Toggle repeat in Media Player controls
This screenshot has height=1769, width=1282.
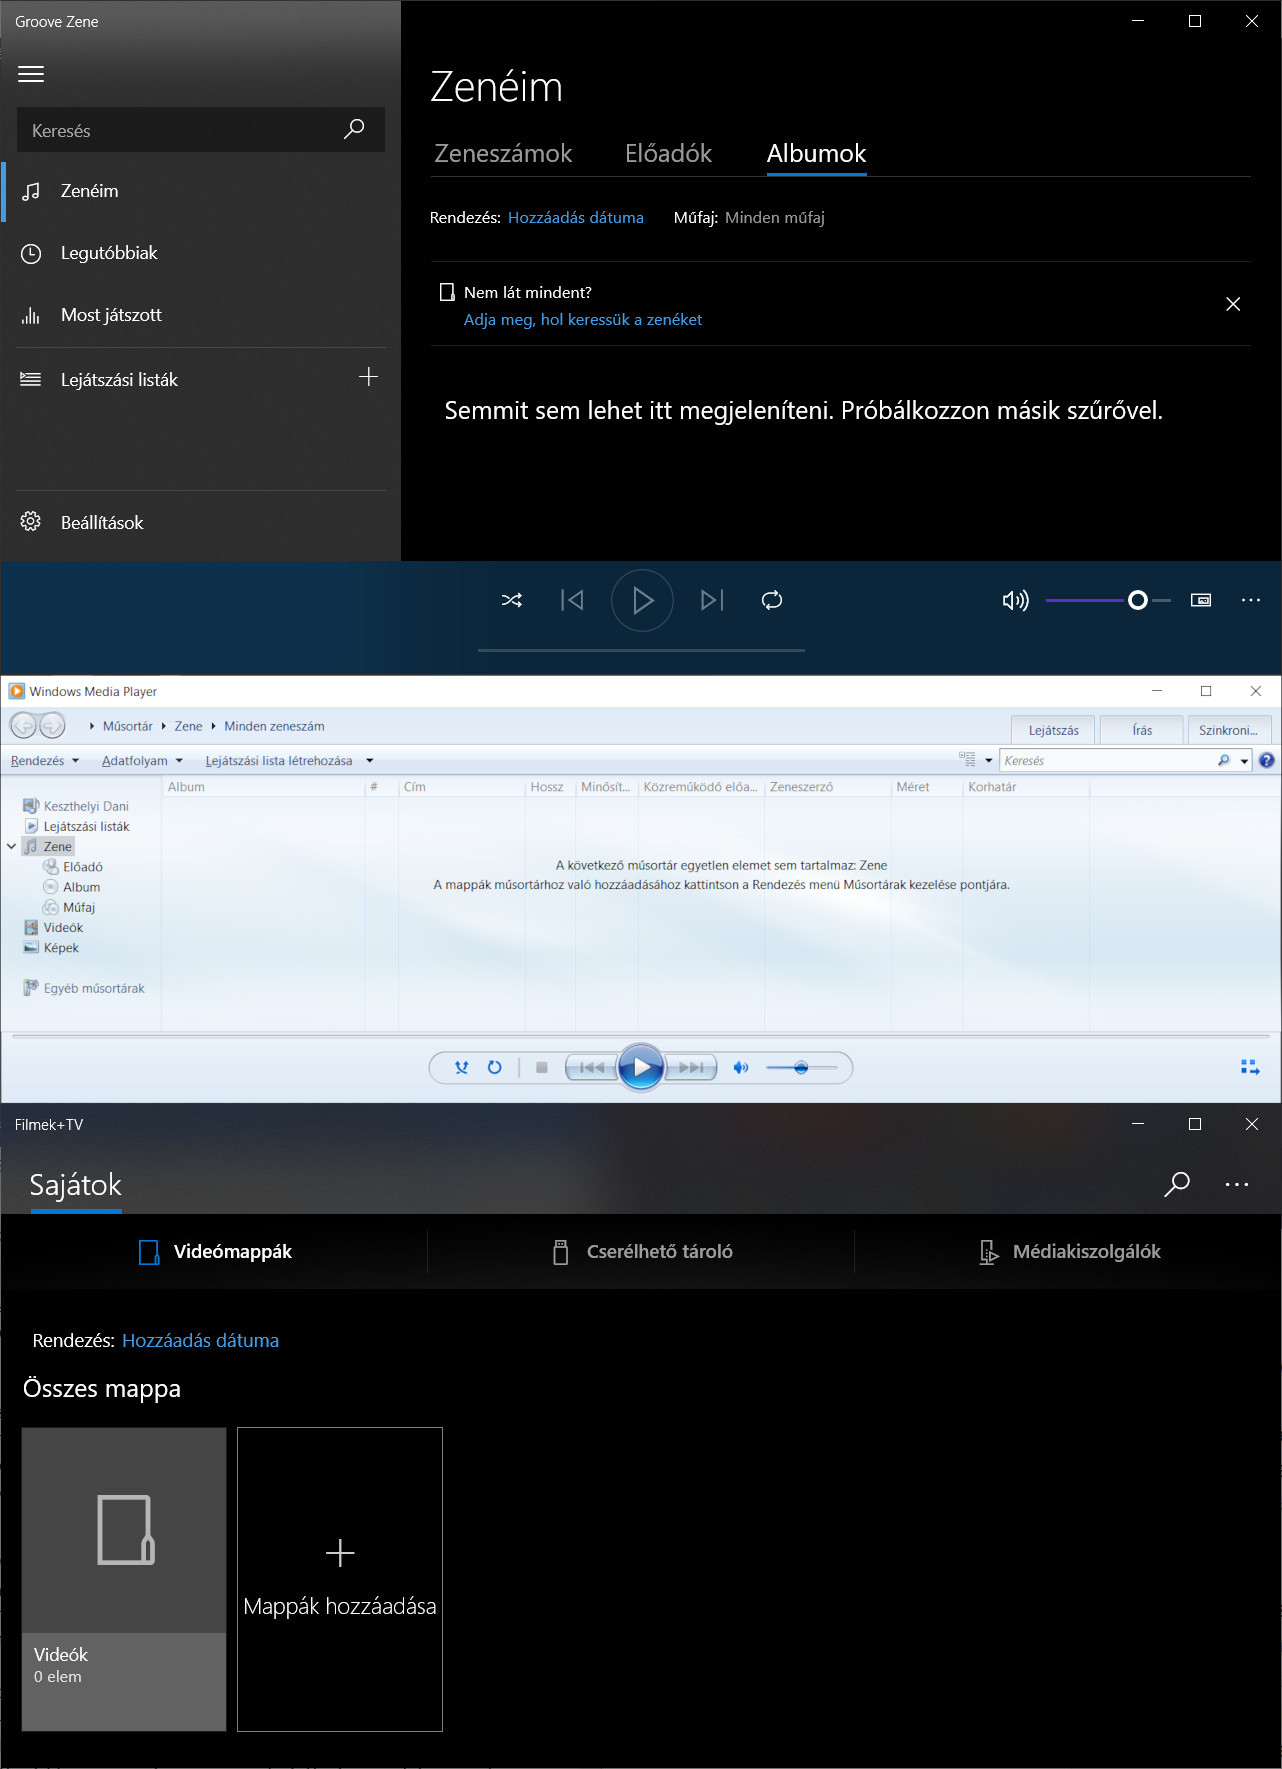[x=494, y=1067]
